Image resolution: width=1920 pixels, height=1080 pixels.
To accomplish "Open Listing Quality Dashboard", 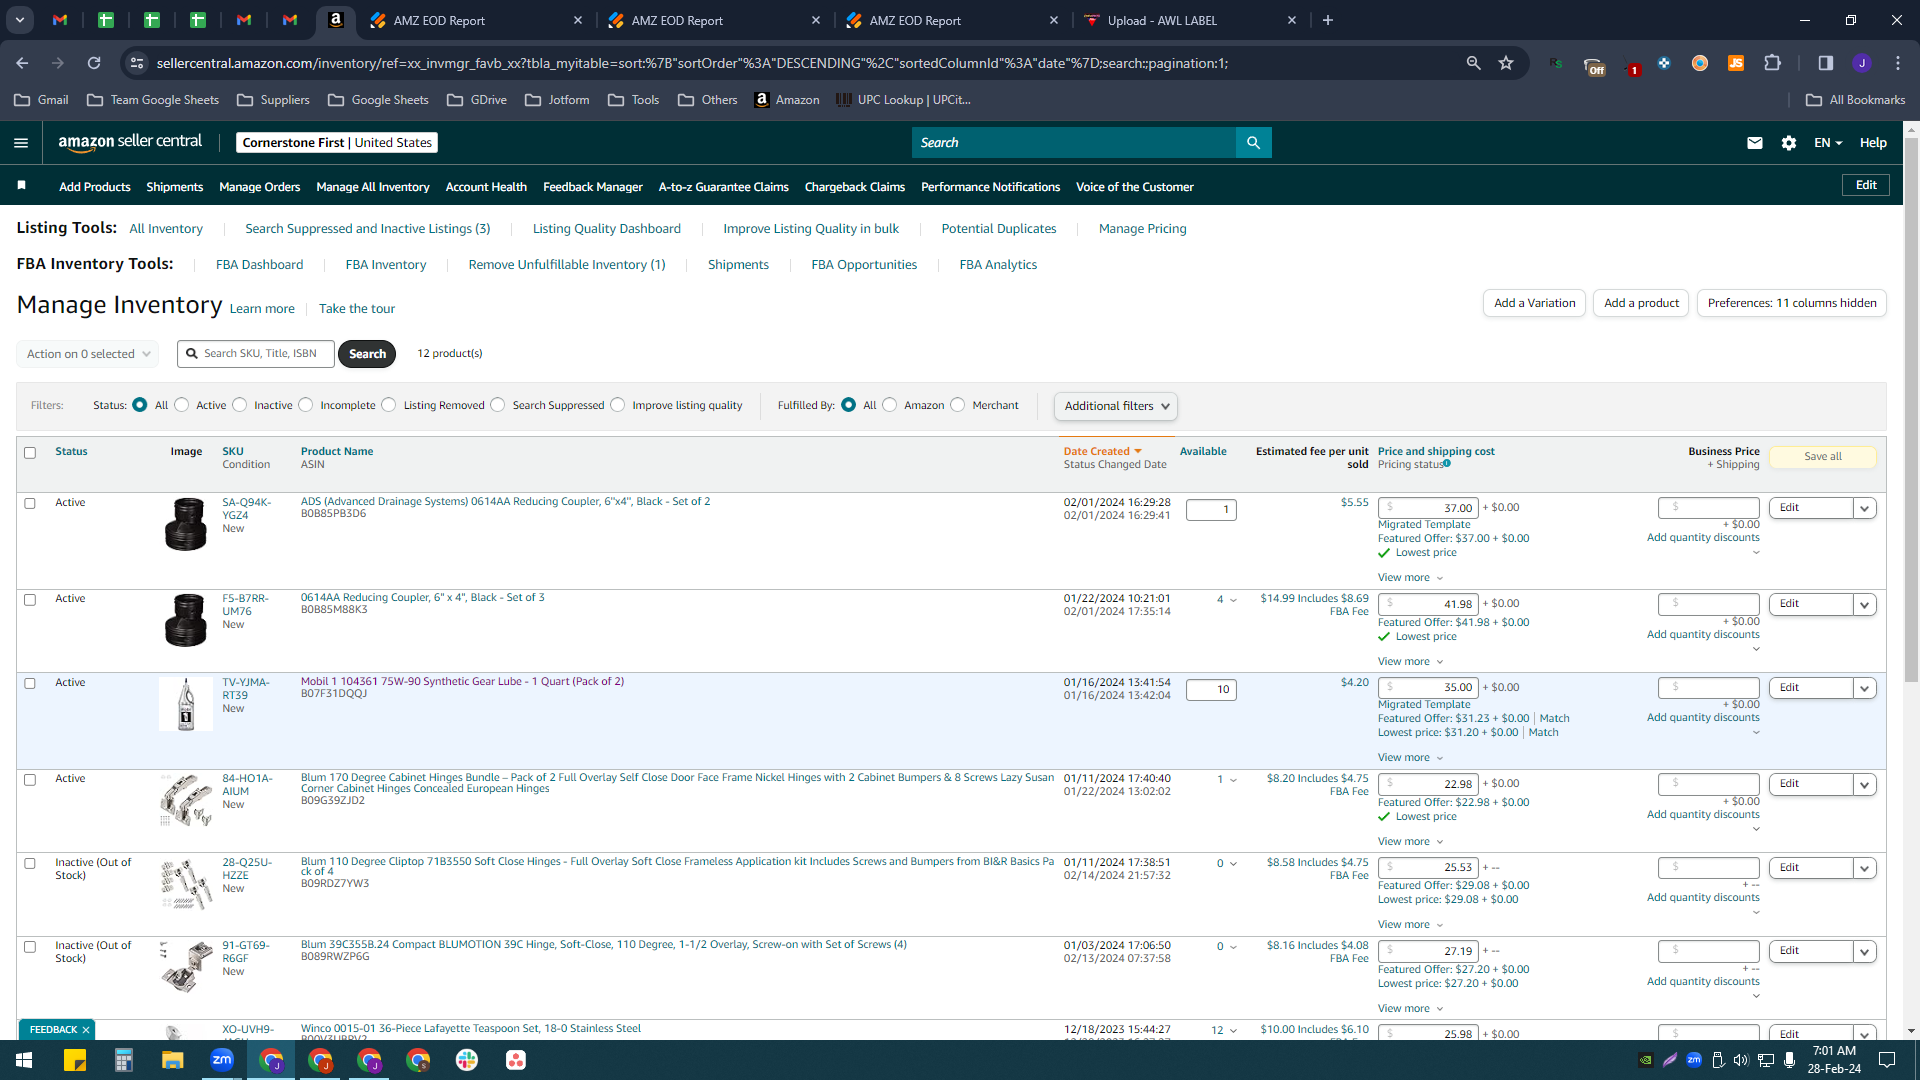I will click(x=607, y=229).
